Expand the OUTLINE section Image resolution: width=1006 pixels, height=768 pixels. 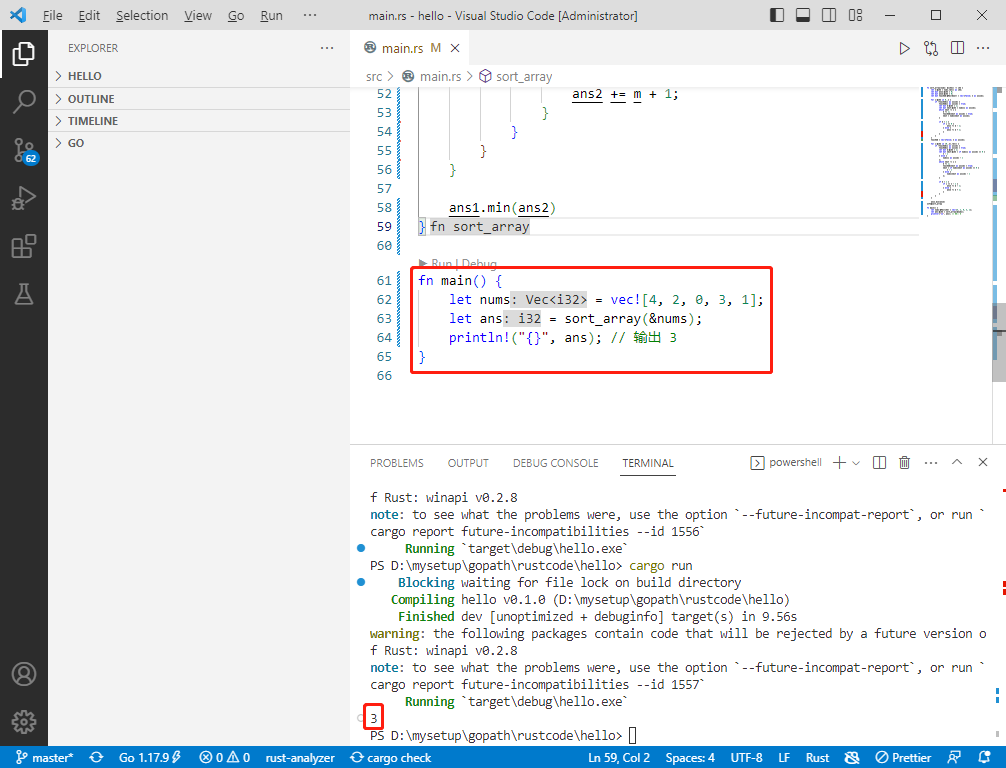pyautogui.click(x=199, y=99)
